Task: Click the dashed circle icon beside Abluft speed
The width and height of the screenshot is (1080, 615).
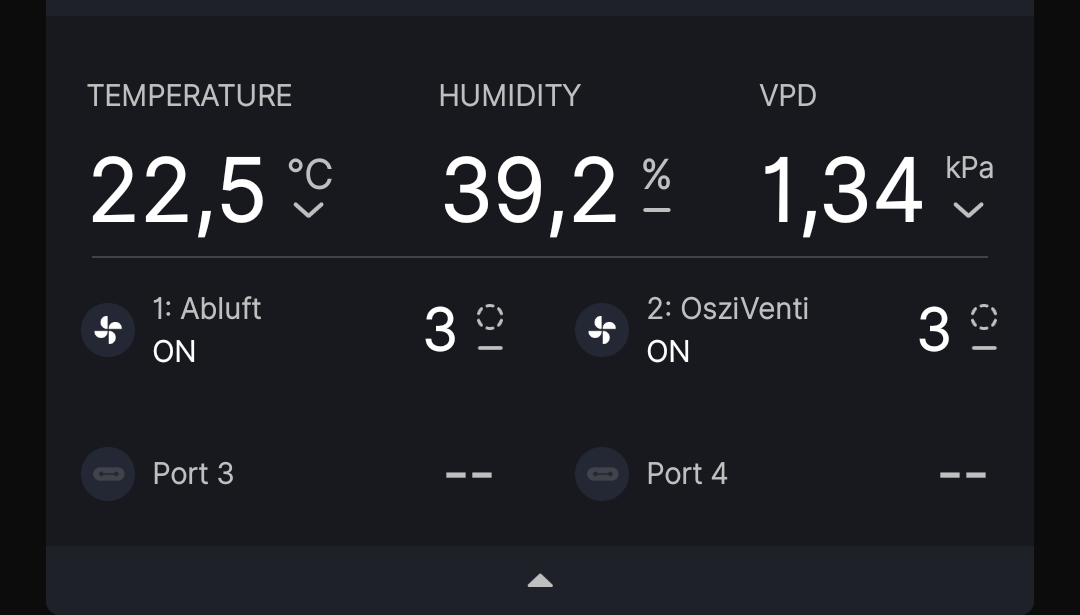Action: pyautogui.click(x=490, y=317)
